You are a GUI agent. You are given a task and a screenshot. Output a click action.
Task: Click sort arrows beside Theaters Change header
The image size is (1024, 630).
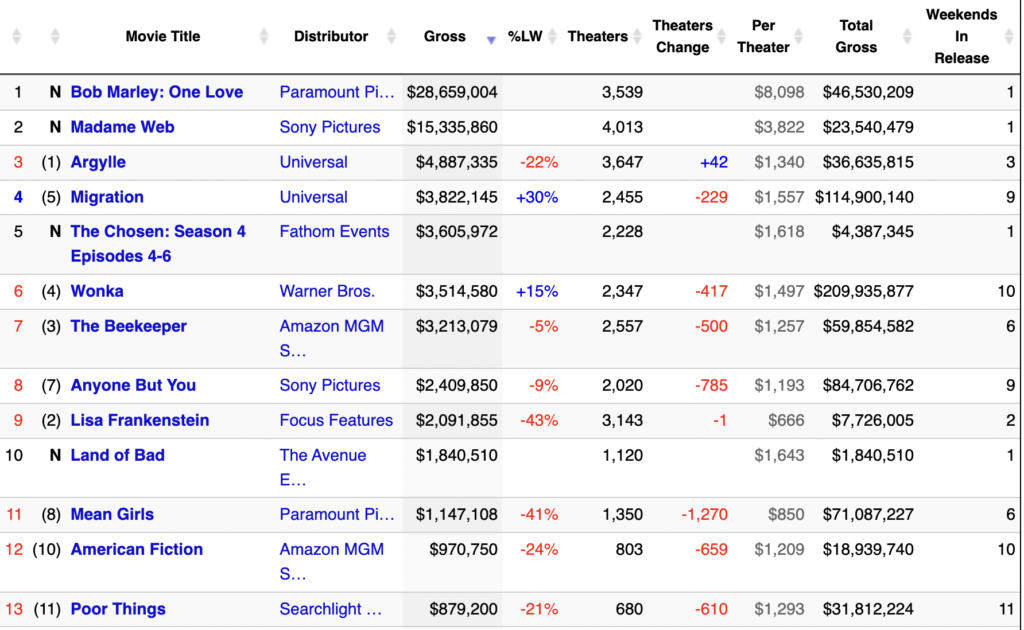(722, 37)
